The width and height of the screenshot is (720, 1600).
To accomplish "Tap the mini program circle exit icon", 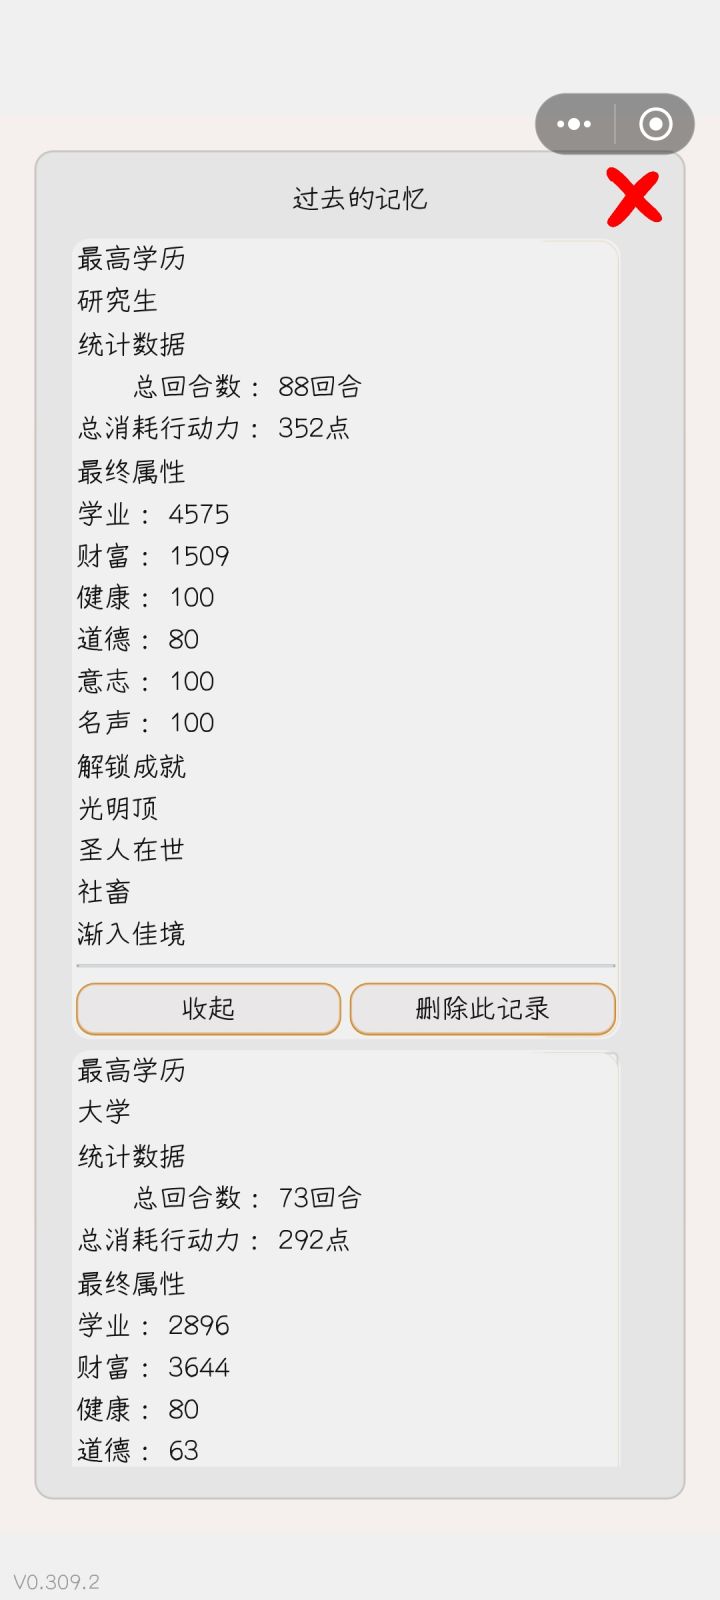I will [x=655, y=124].
